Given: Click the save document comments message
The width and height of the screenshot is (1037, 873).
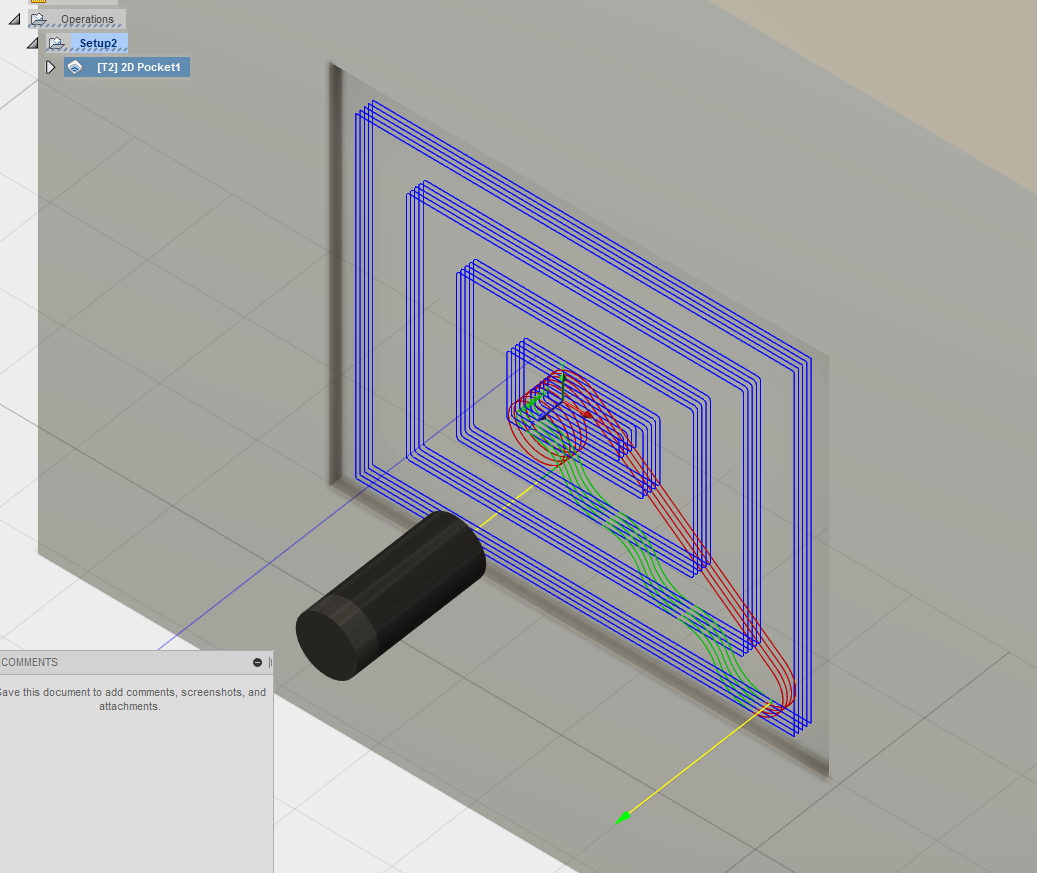Looking at the screenshot, I should point(131,699).
